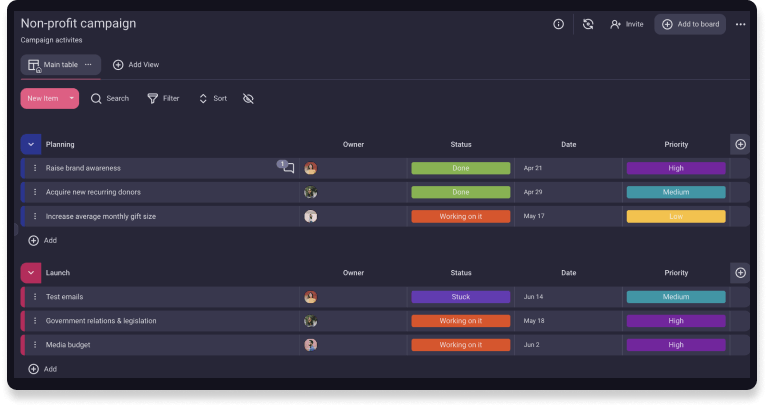Click the activity log refresh icon

[x=588, y=24]
